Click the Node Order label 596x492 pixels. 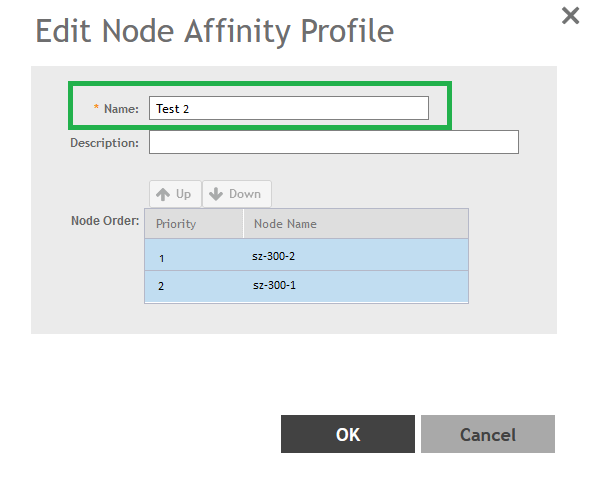(105, 221)
